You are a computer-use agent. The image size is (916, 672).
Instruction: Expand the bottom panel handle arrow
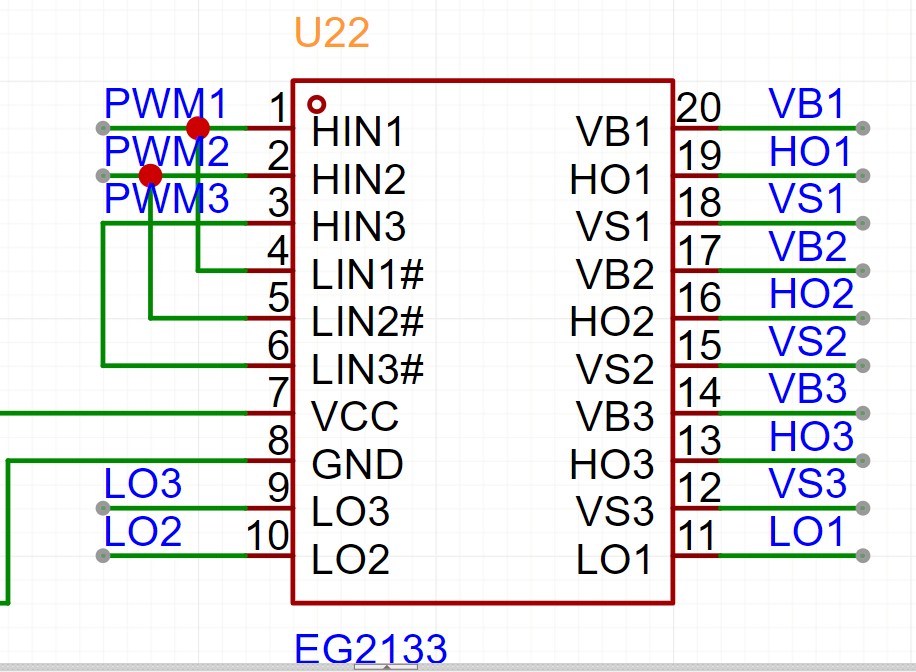click(386, 667)
